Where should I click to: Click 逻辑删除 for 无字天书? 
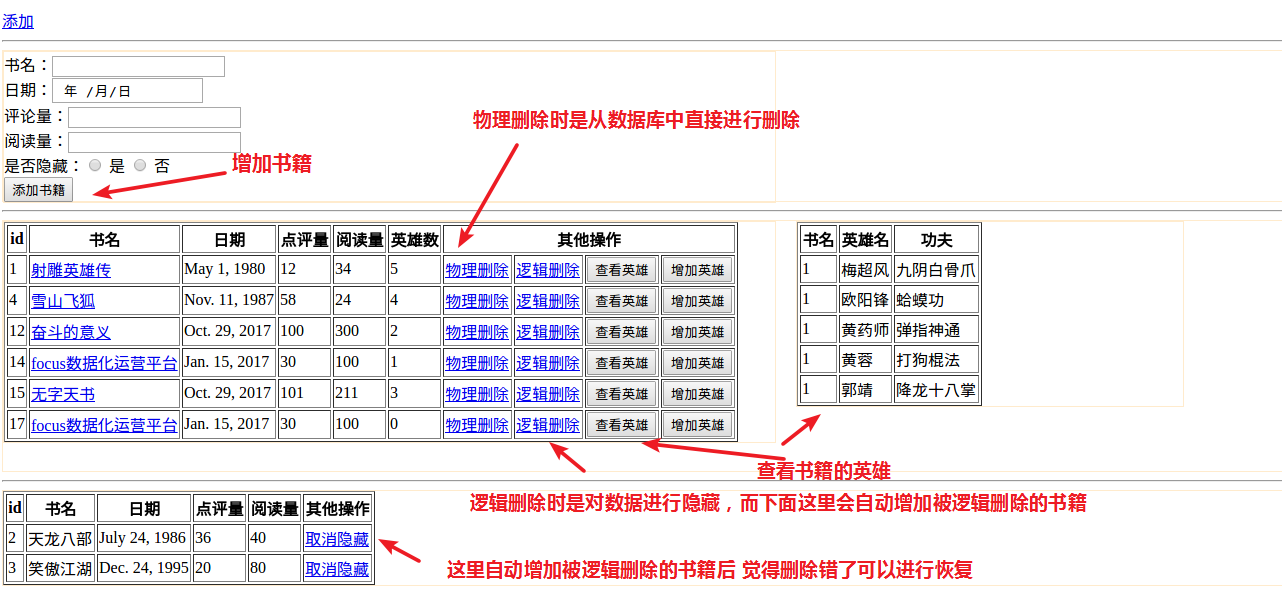[x=548, y=394]
